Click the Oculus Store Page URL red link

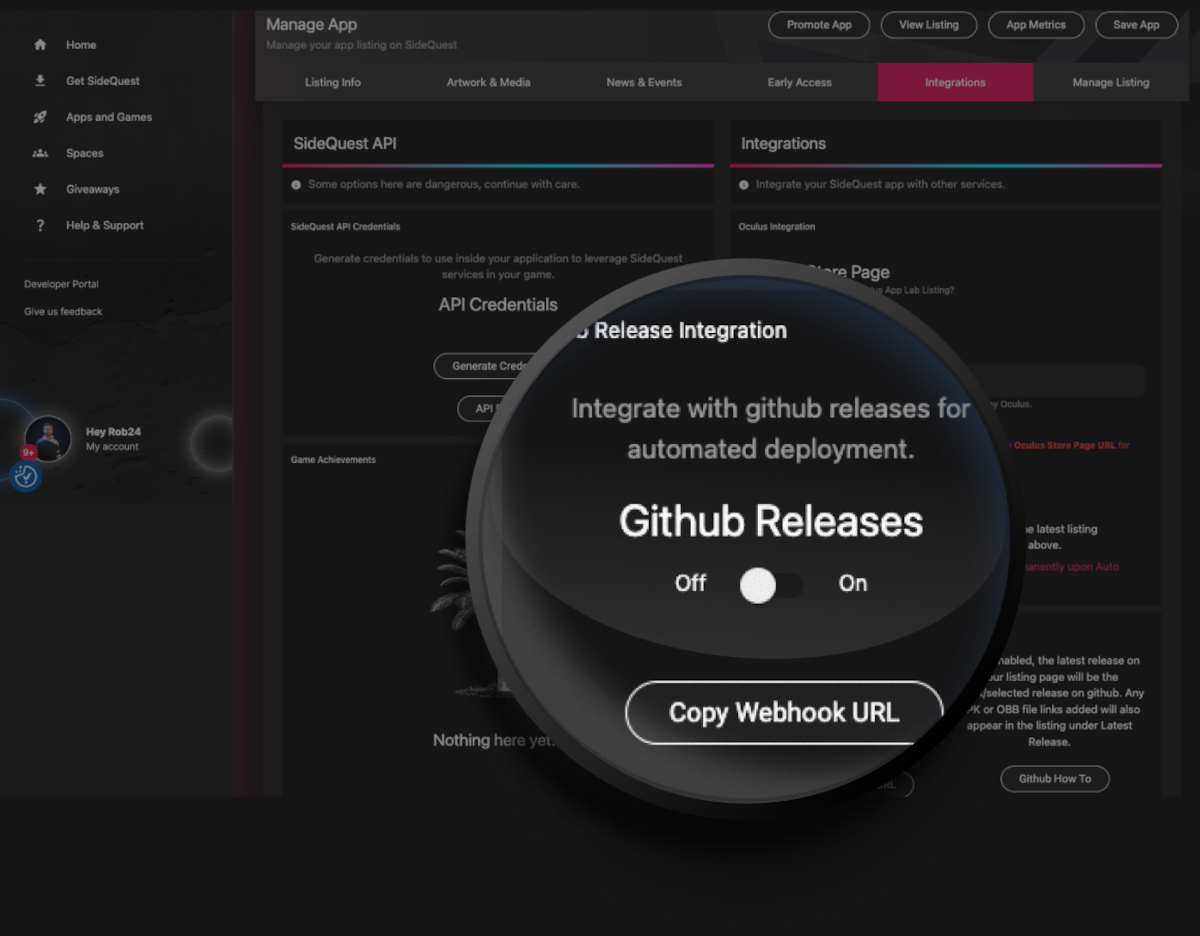[1065, 445]
